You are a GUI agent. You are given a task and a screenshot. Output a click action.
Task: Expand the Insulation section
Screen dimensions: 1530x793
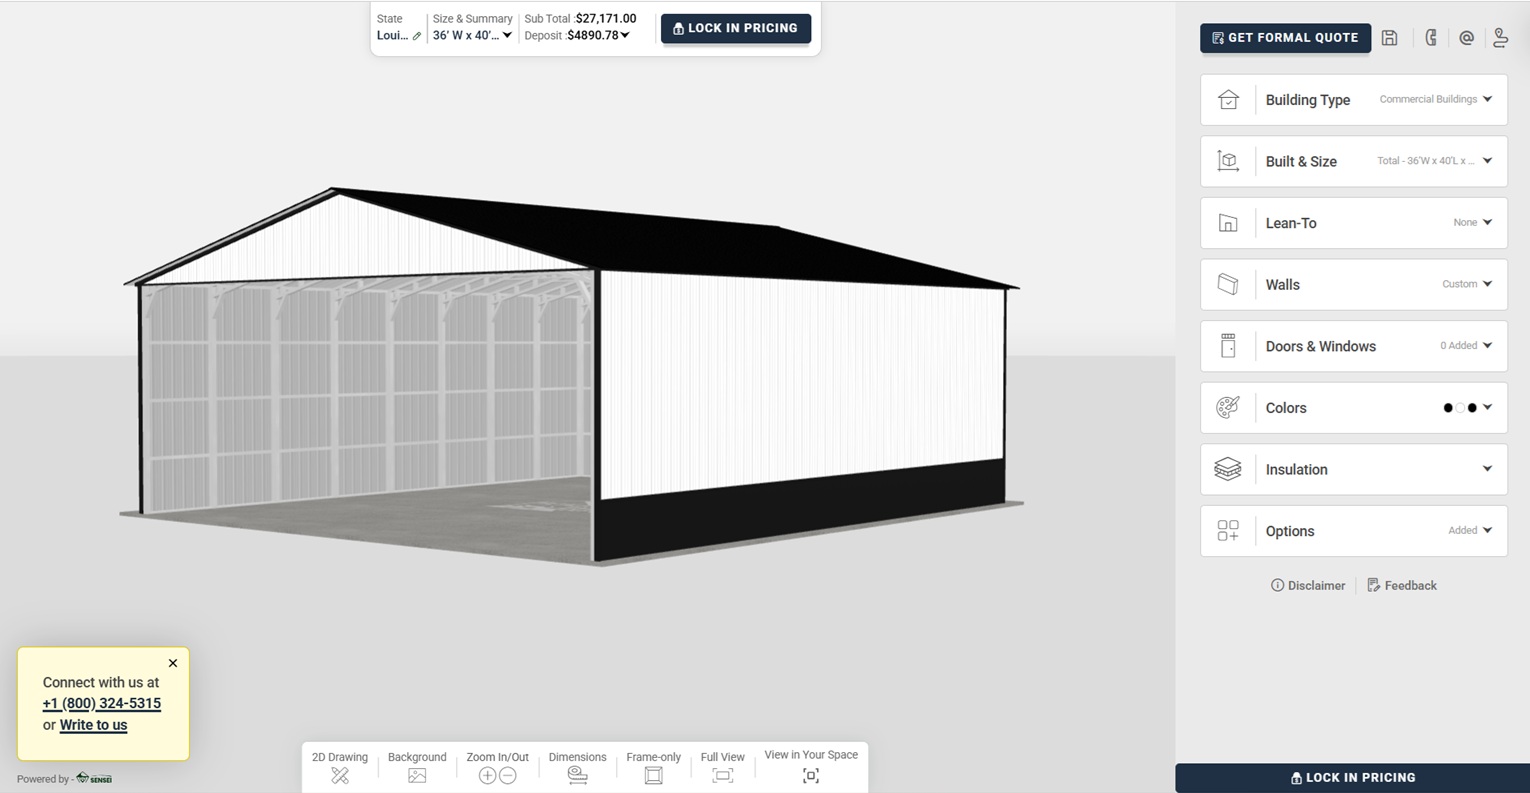(x=1354, y=470)
